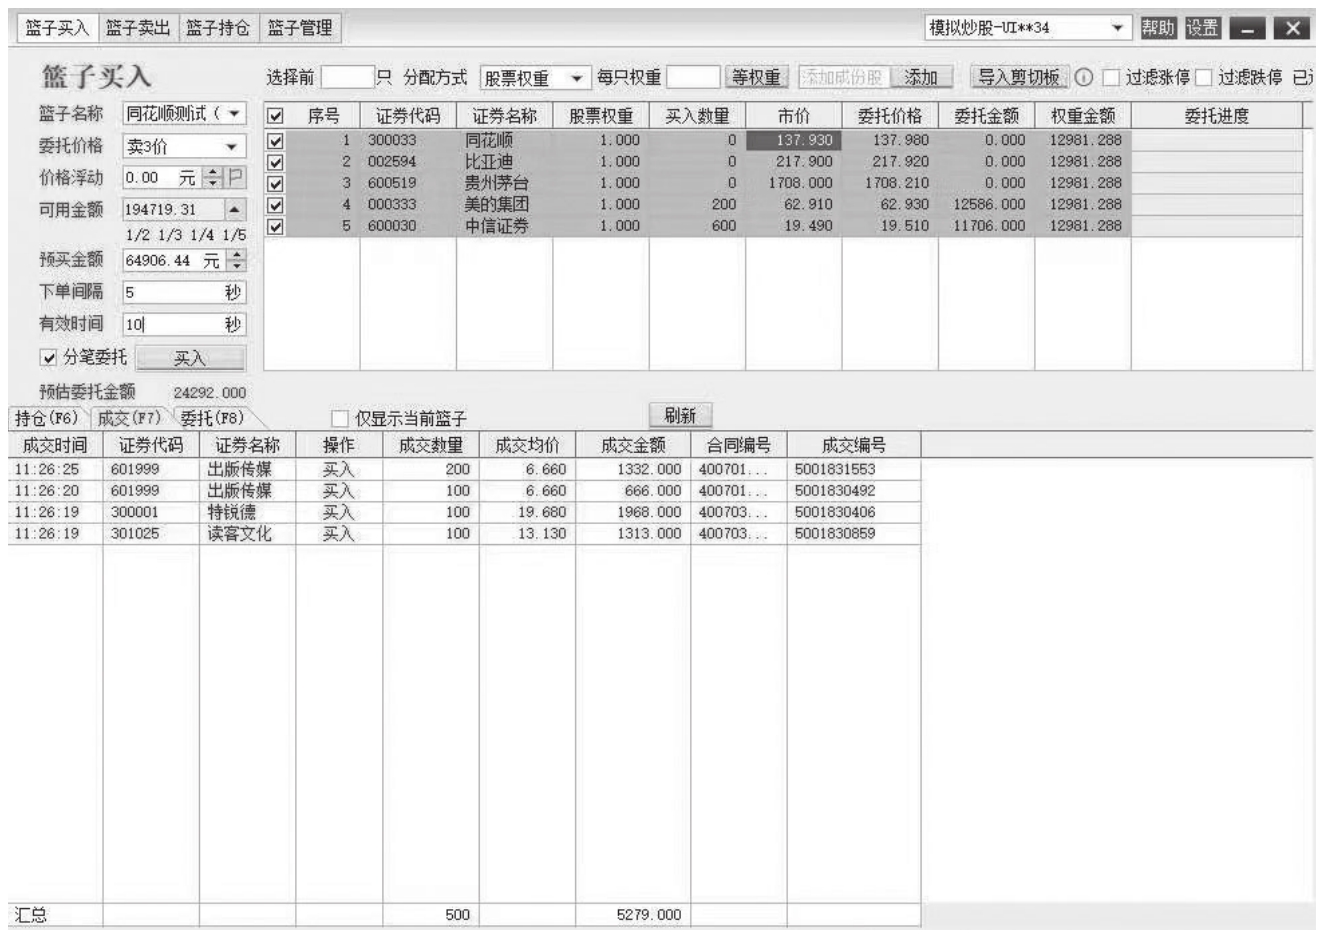Click the 股票权重 column header

click(x=601, y=116)
